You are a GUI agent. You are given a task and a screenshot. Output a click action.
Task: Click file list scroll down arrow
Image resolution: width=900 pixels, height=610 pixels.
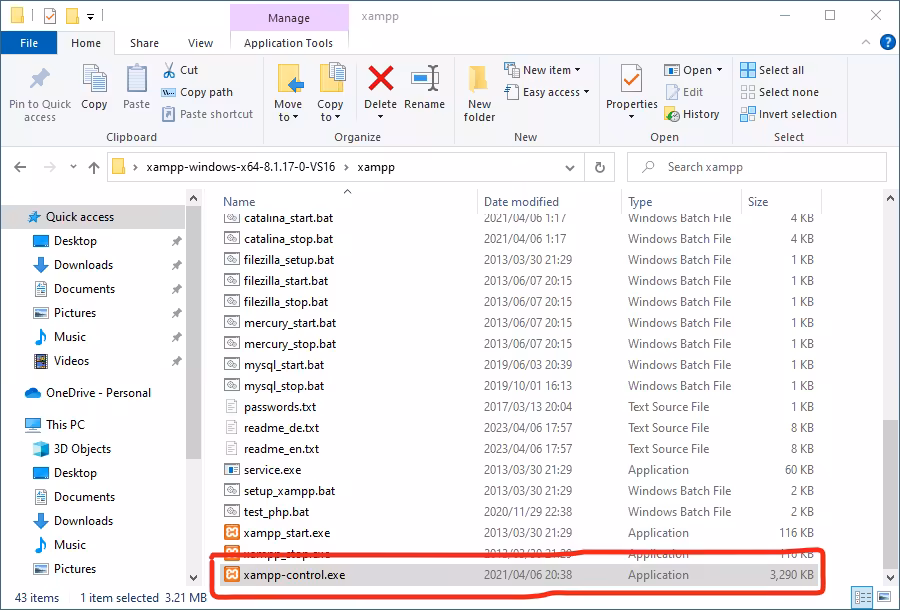(890, 577)
